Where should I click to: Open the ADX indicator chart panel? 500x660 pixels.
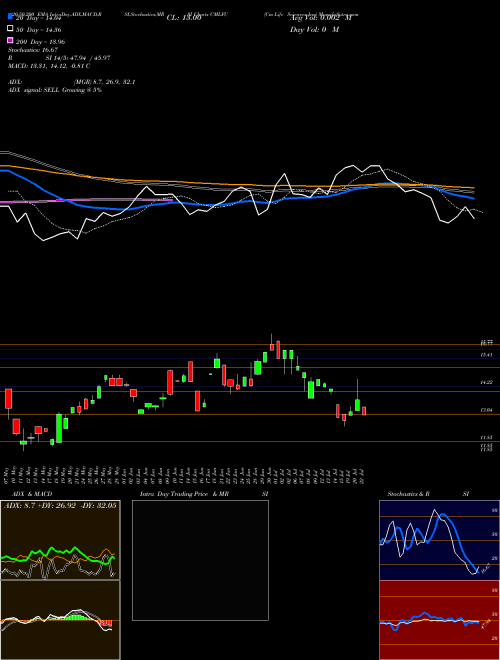(x=60, y=540)
